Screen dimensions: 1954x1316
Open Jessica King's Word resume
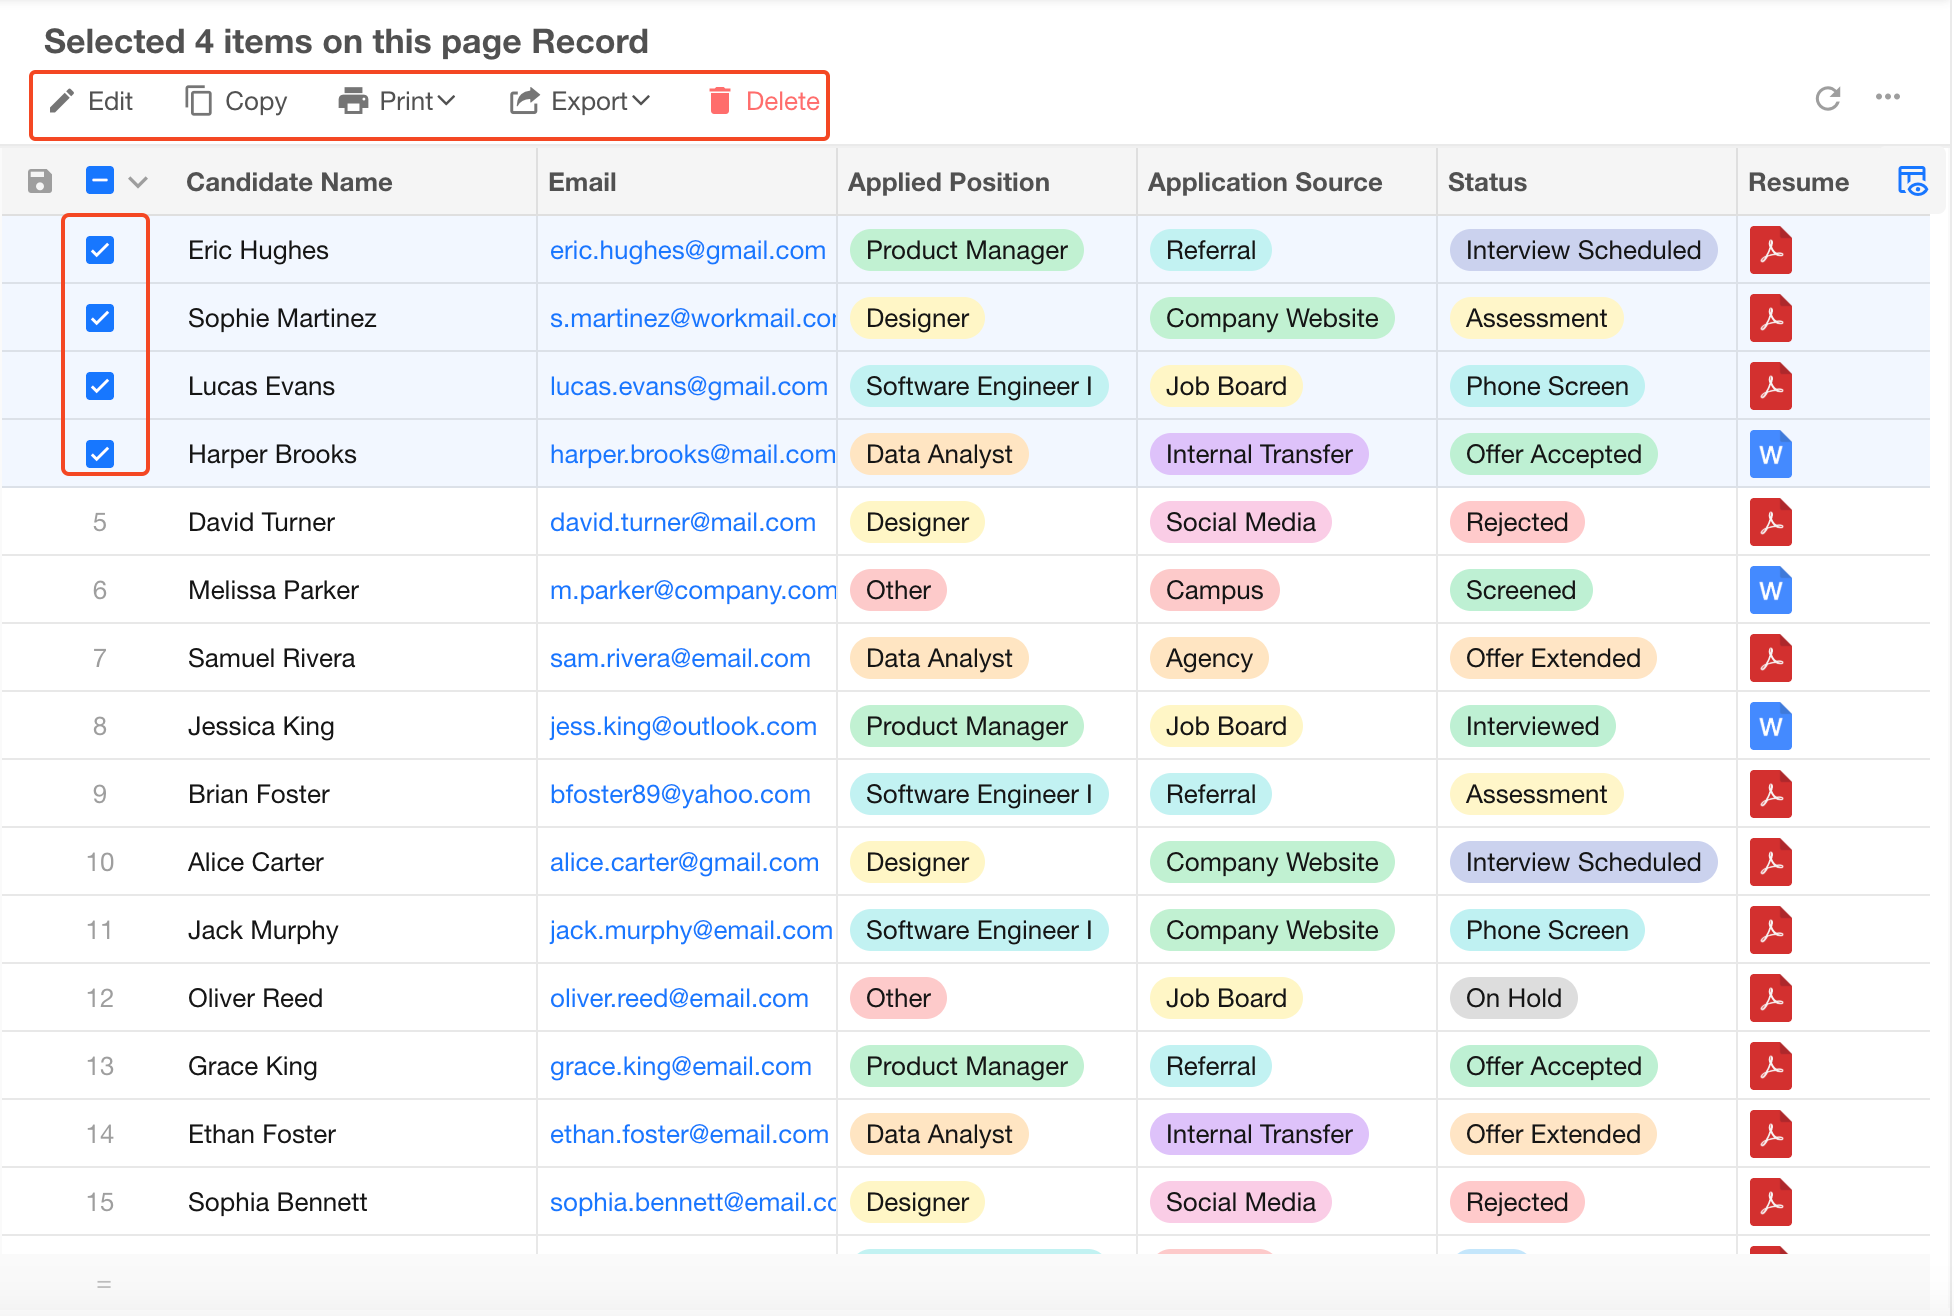1770,726
